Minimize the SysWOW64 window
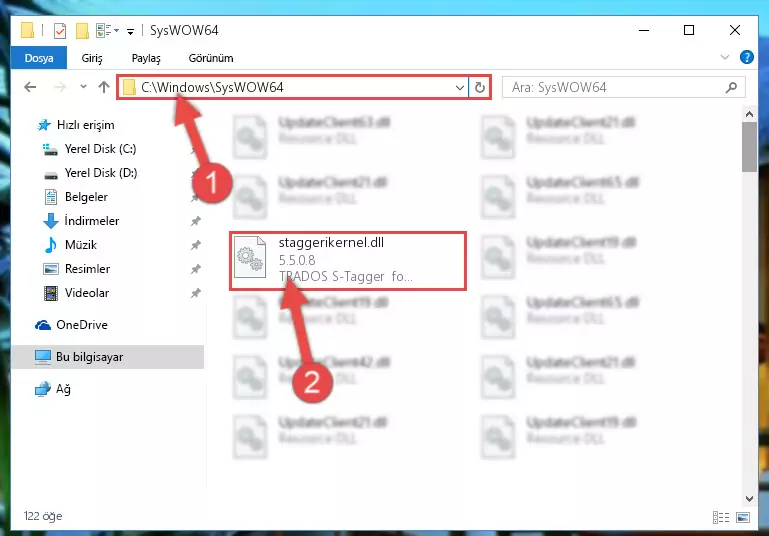 pyautogui.click(x=644, y=30)
